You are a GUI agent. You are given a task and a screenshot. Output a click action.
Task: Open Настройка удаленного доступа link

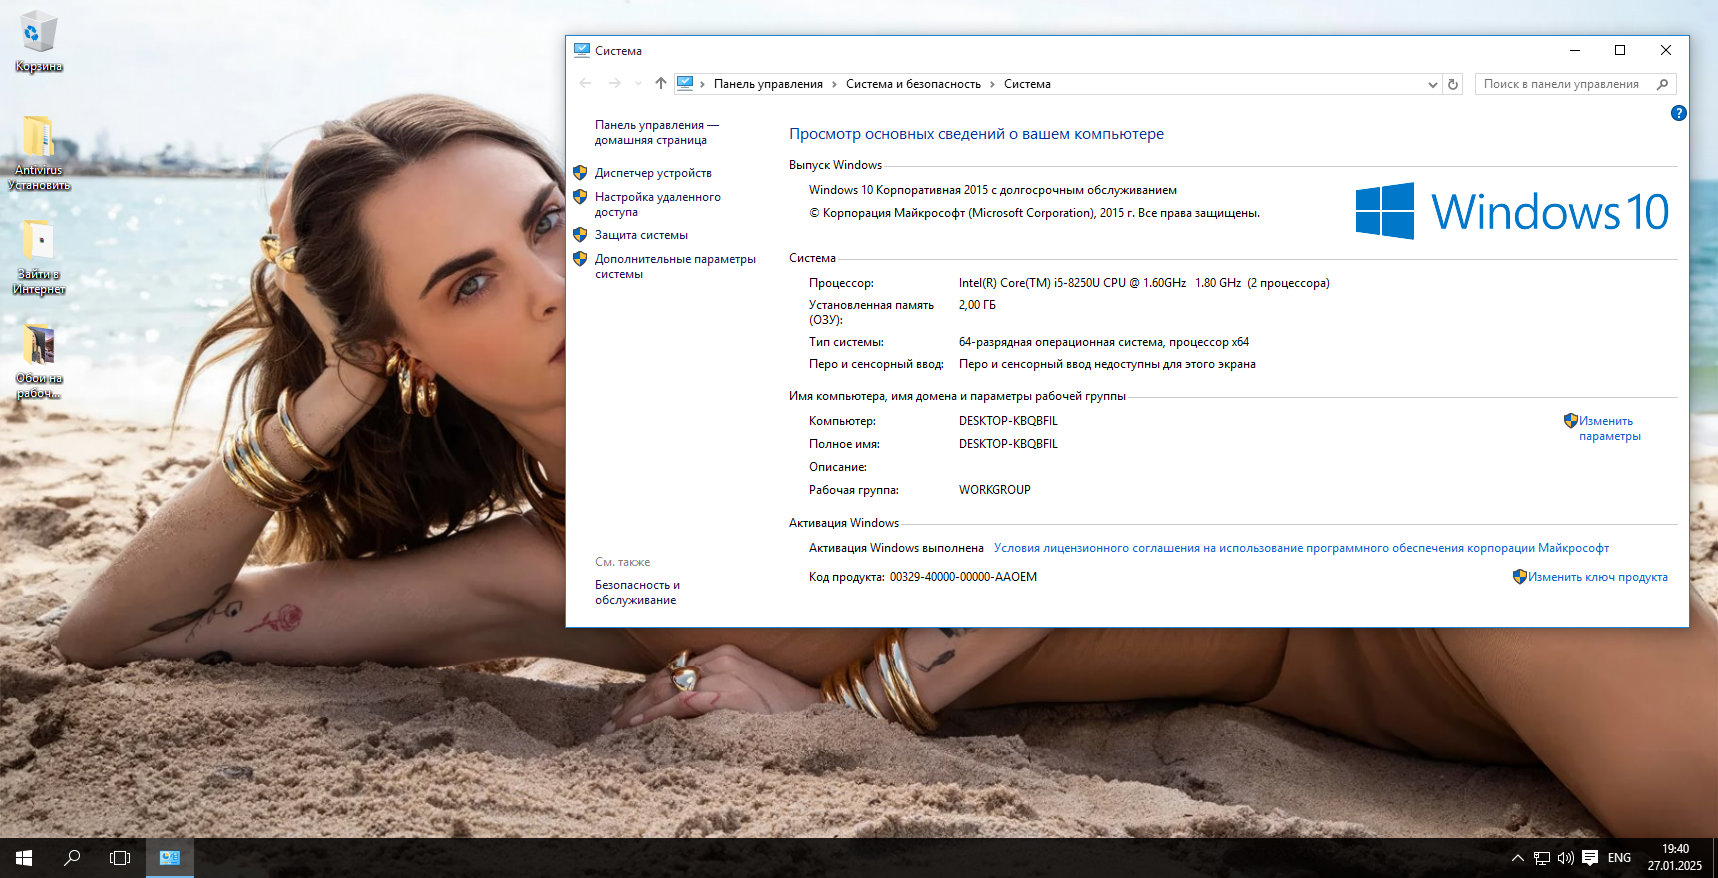657,204
